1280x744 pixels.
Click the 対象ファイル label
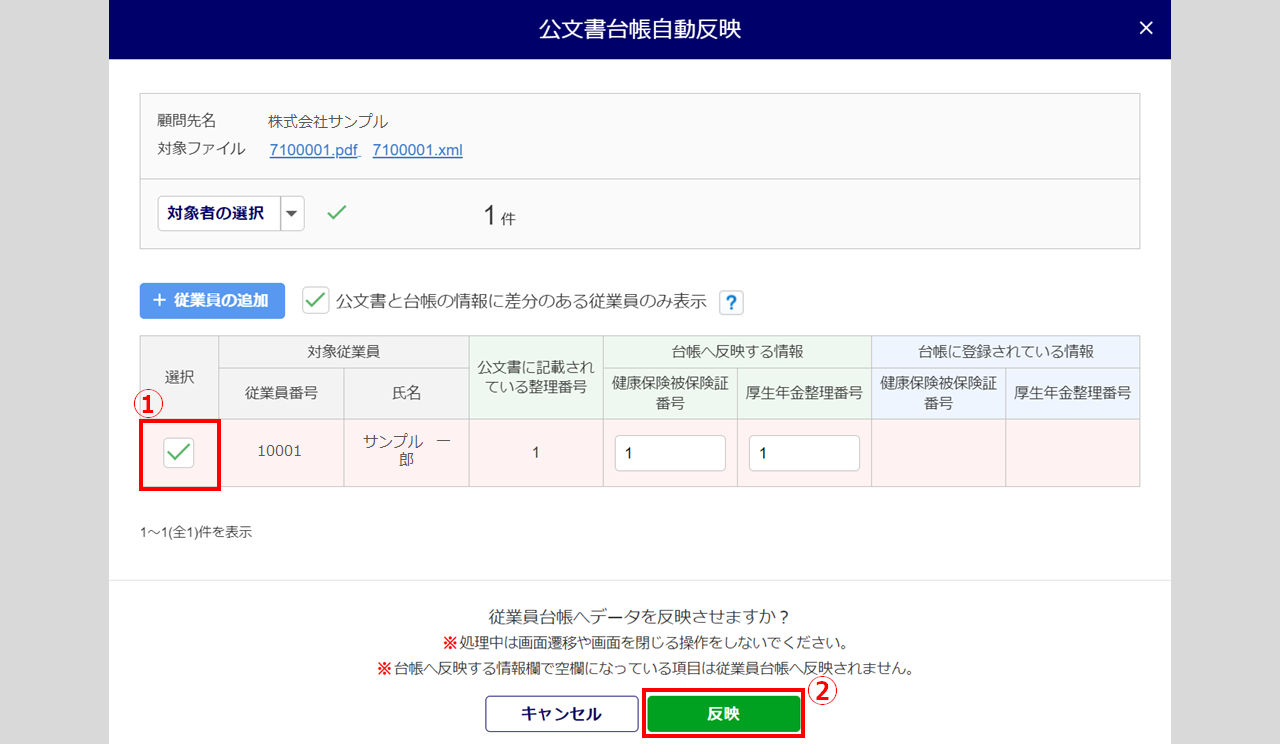[x=201, y=149]
